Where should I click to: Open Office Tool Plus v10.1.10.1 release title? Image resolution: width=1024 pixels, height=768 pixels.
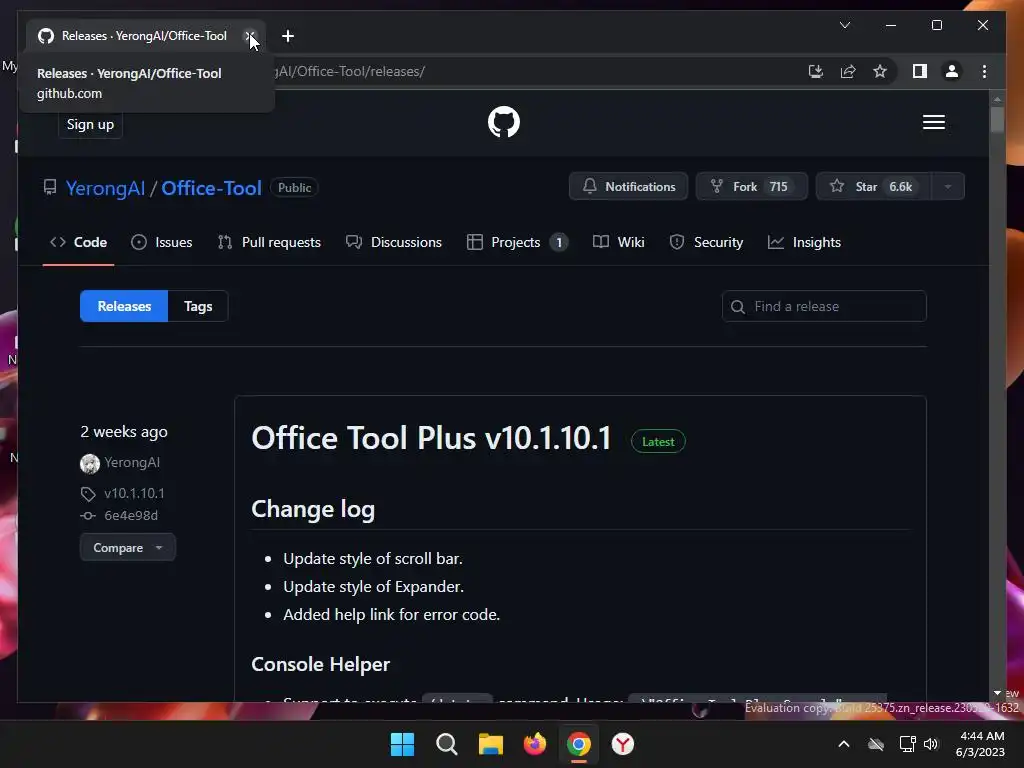point(431,438)
